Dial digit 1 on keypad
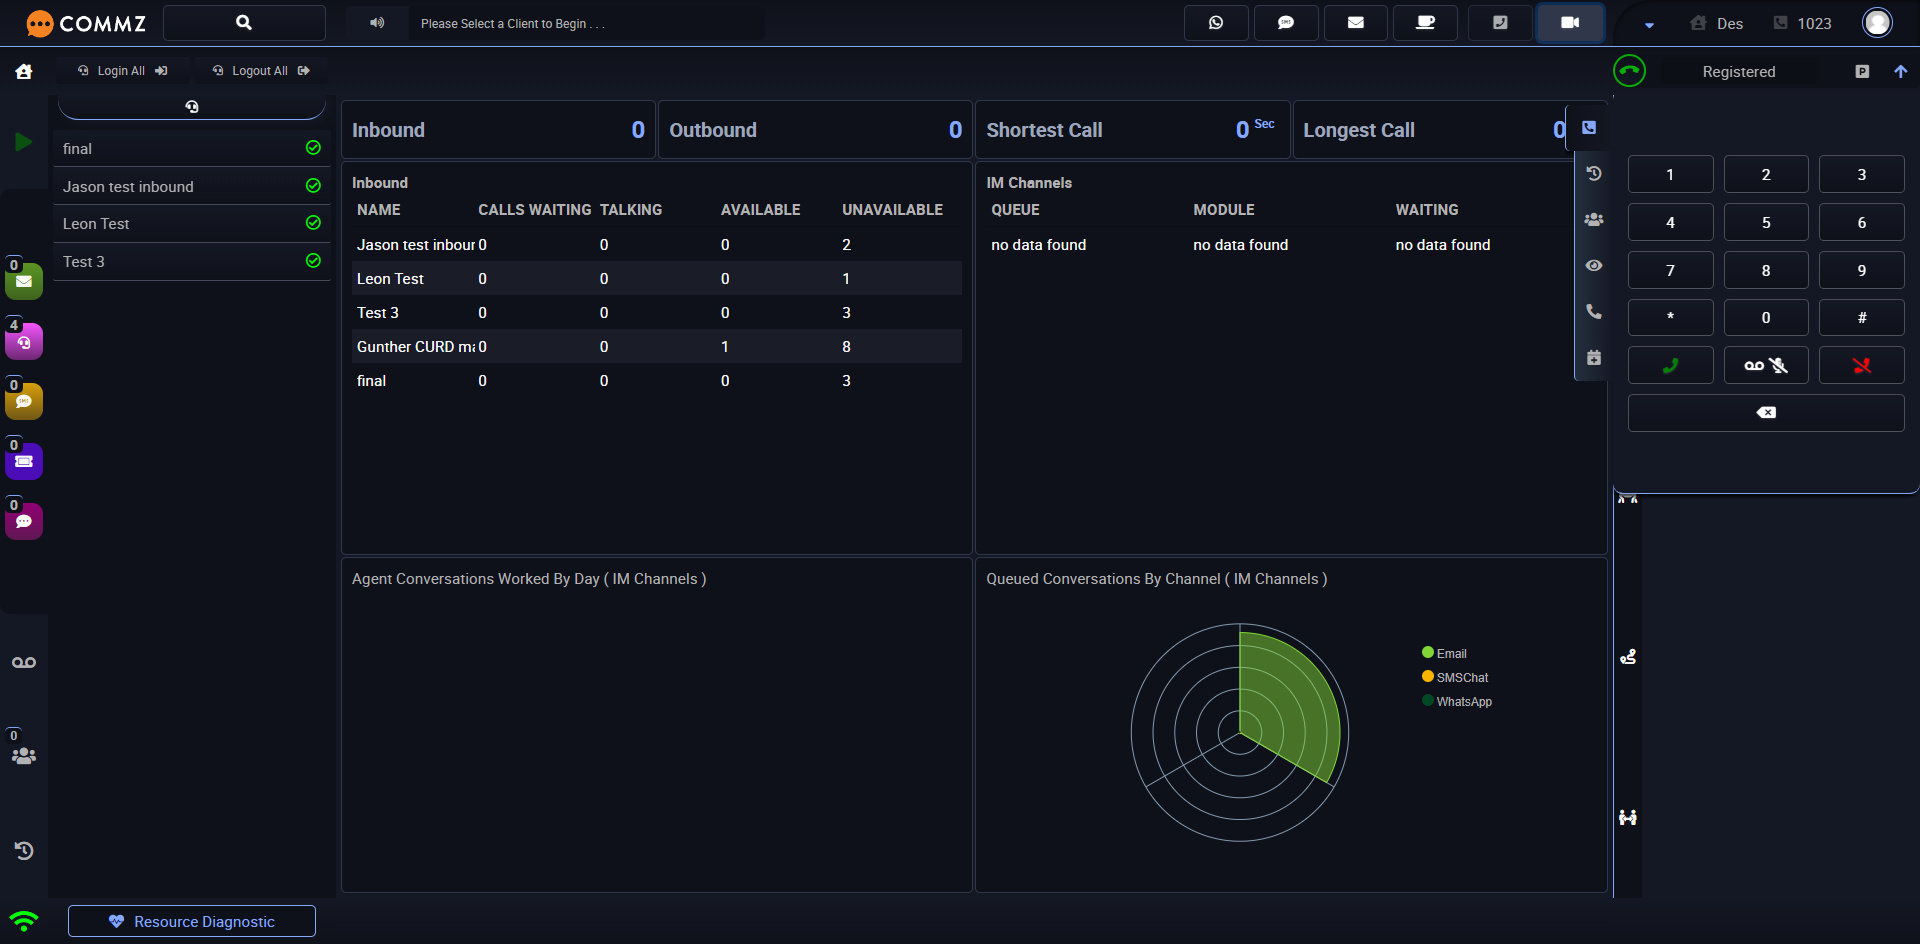The width and height of the screenshot is (1920, 944). click(x=1670, y=174)
